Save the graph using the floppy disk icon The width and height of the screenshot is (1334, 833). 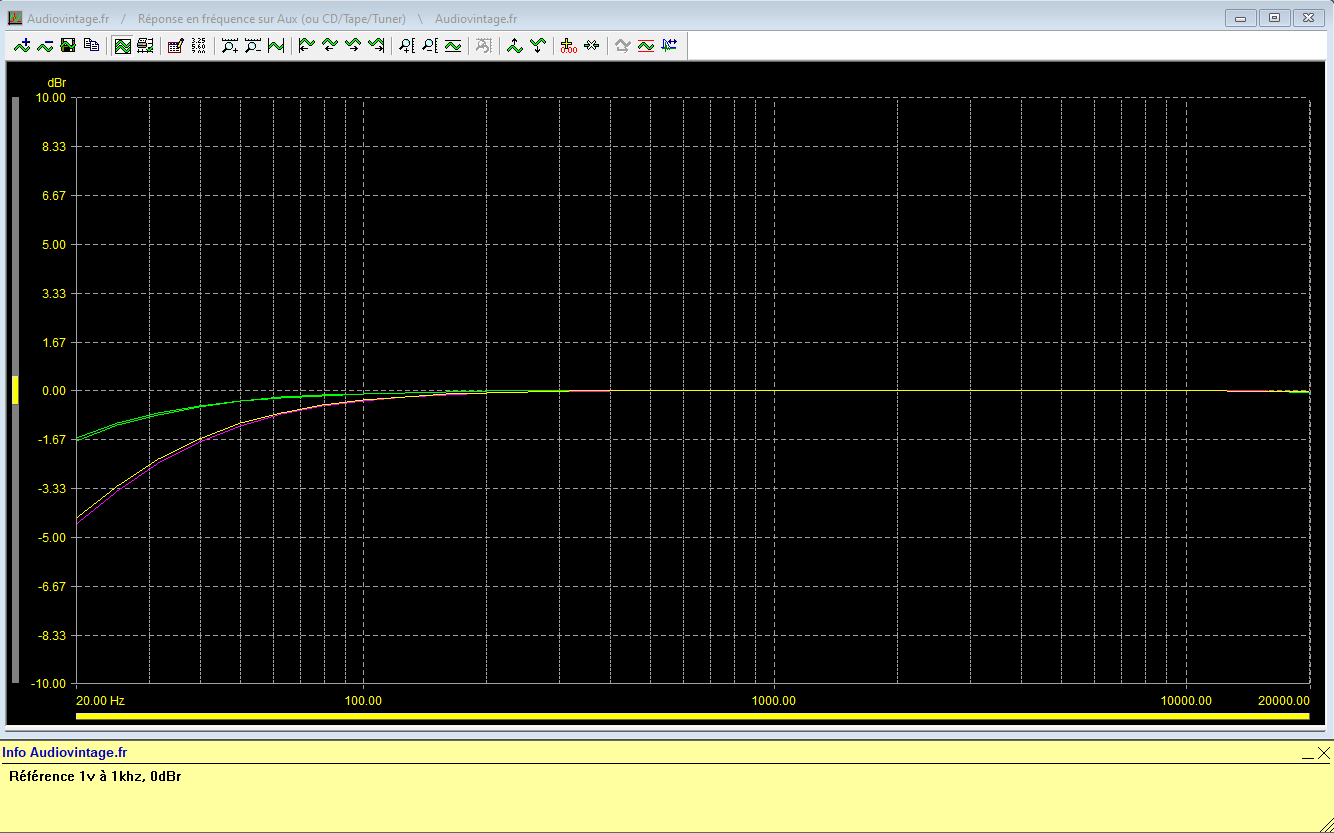[x=68, y=45]
